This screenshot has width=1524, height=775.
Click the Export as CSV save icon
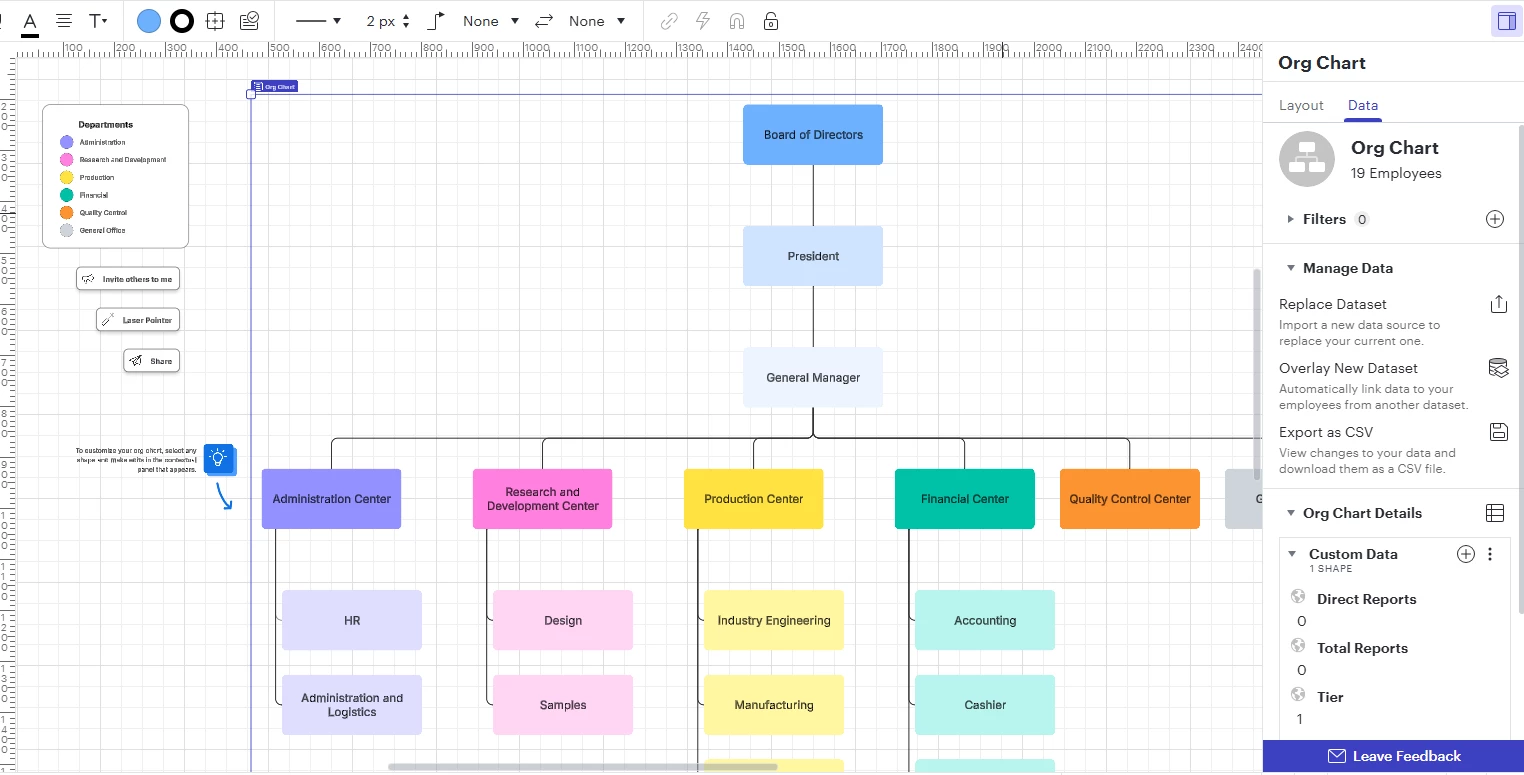(x=1498, y=432)
